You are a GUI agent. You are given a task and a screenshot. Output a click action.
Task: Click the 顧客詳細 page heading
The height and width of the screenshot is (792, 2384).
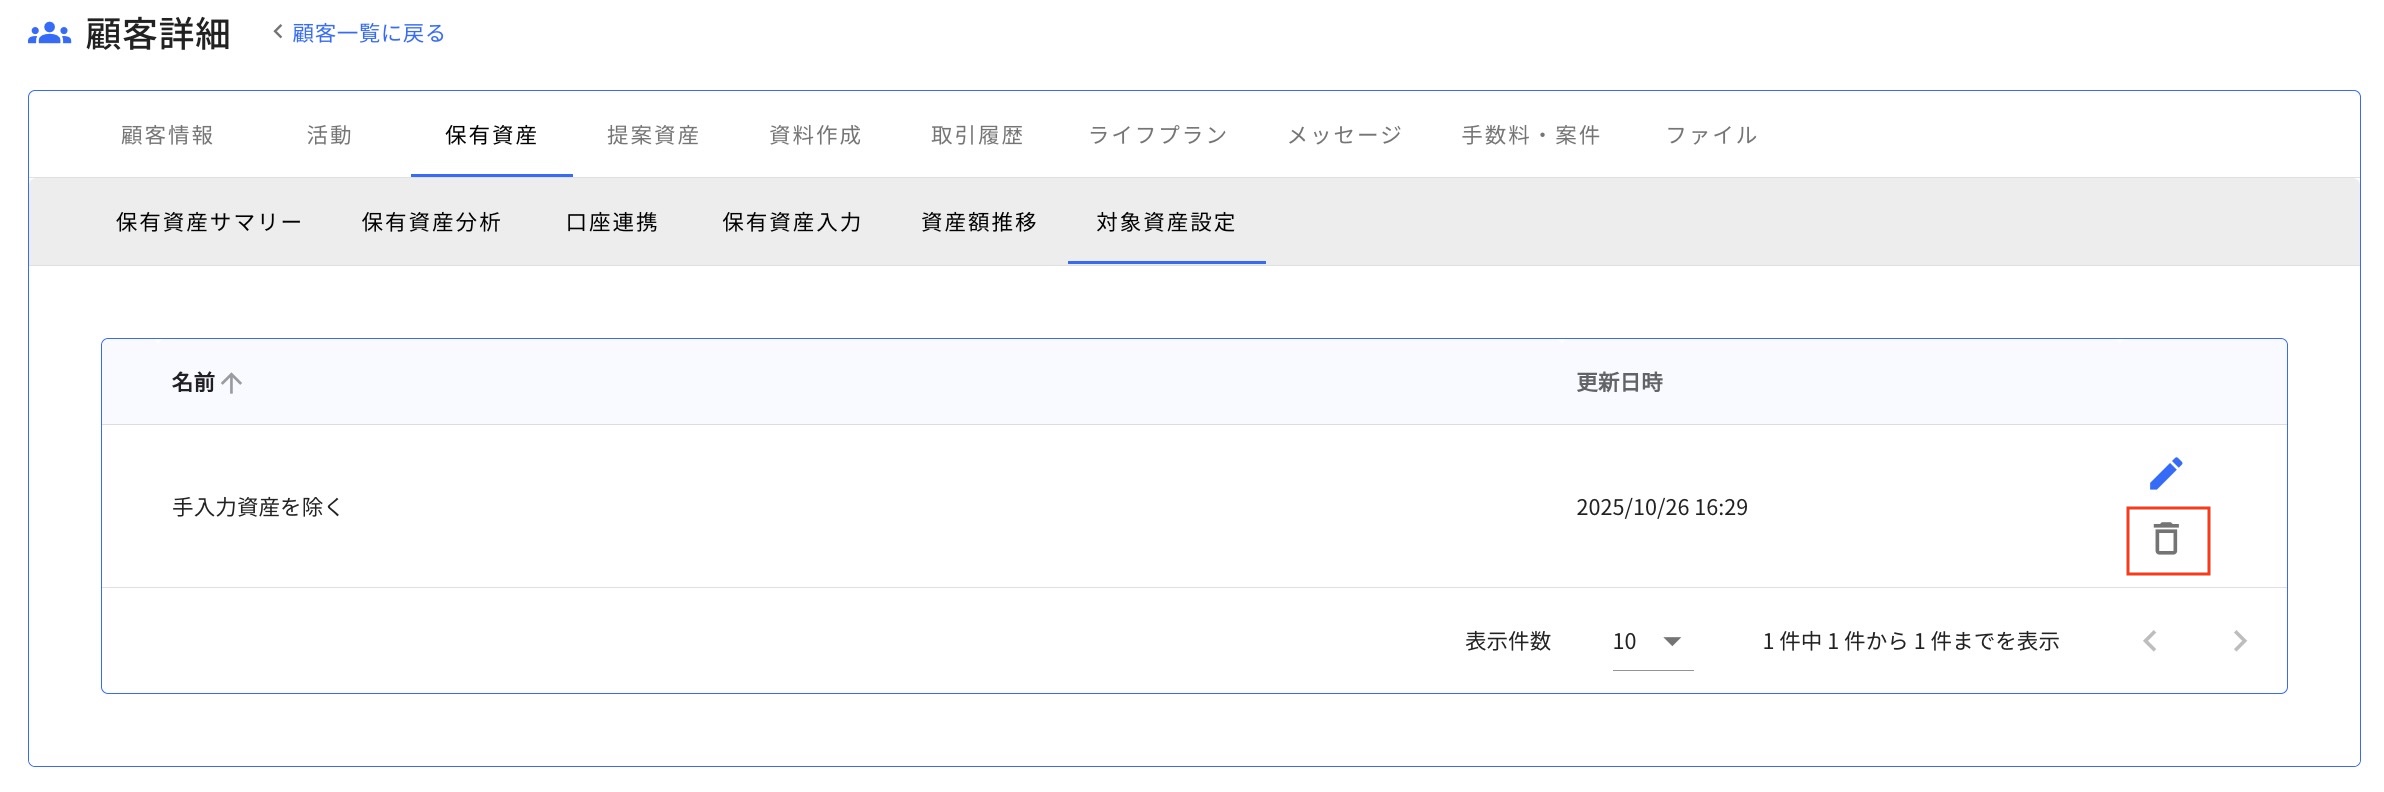coord(158,34)
